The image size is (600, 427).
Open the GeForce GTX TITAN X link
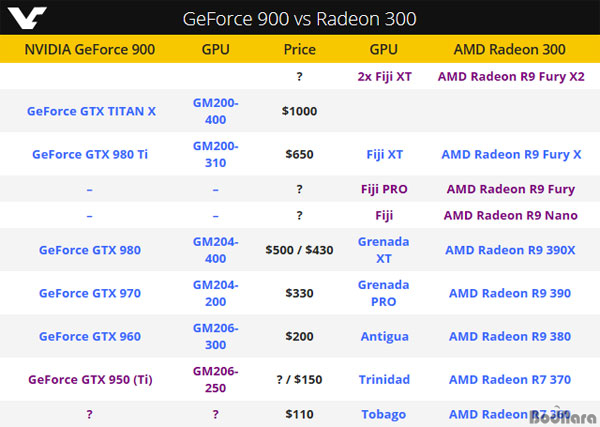coord(91,111)
